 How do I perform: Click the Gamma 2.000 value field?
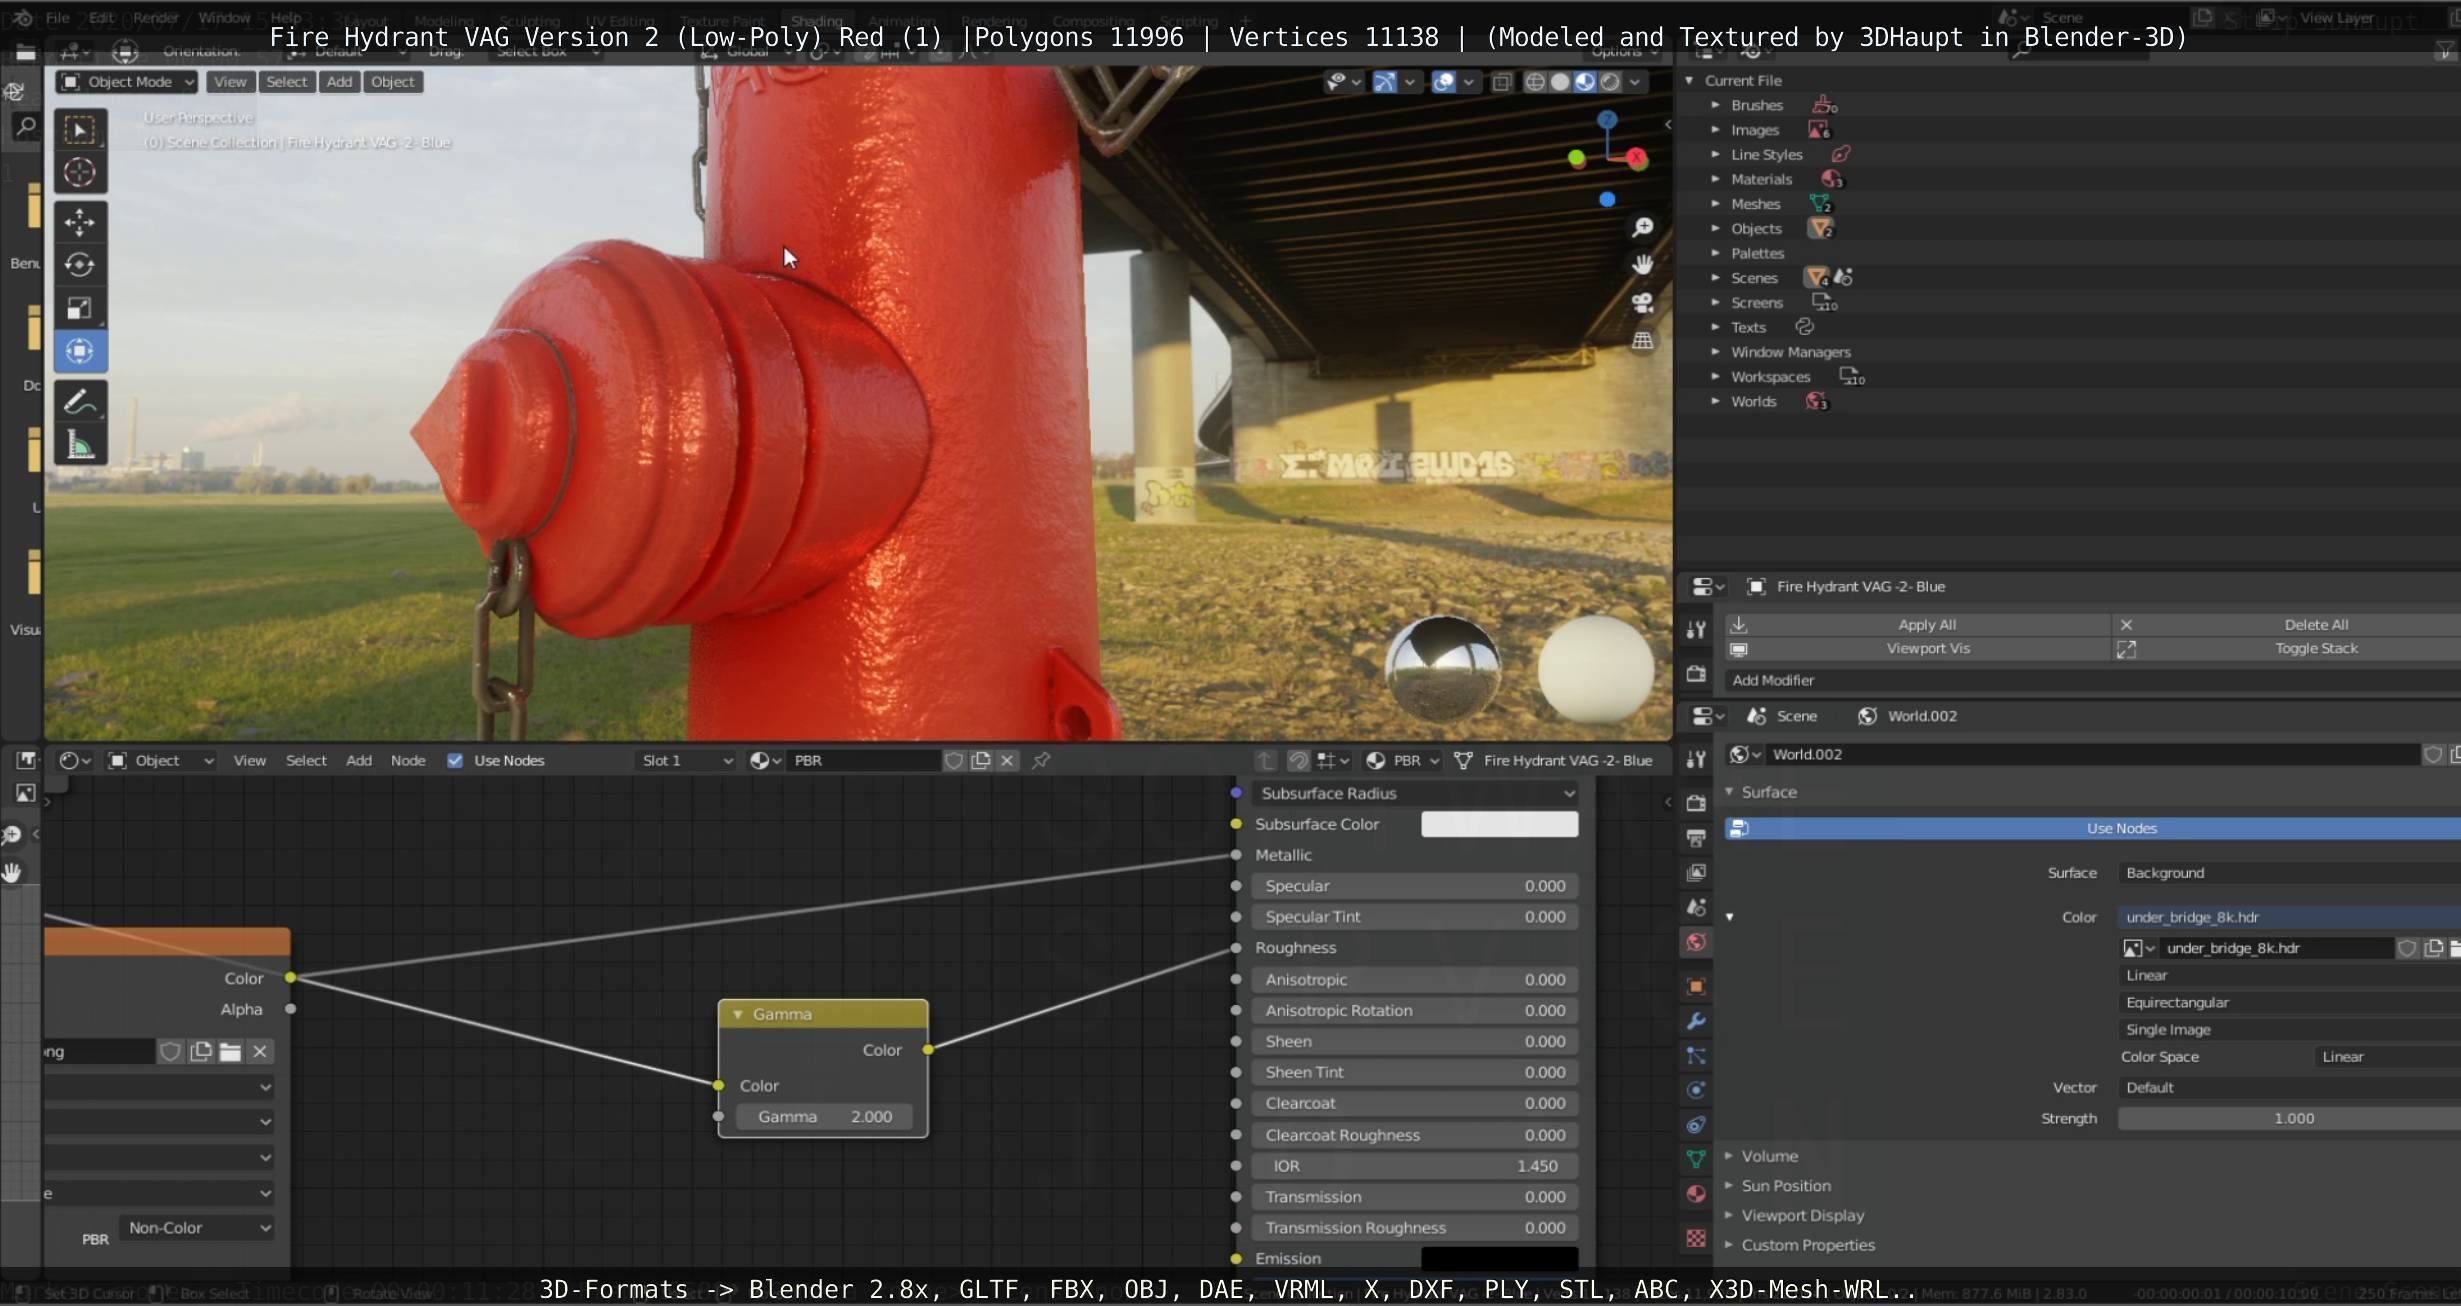824,1116
